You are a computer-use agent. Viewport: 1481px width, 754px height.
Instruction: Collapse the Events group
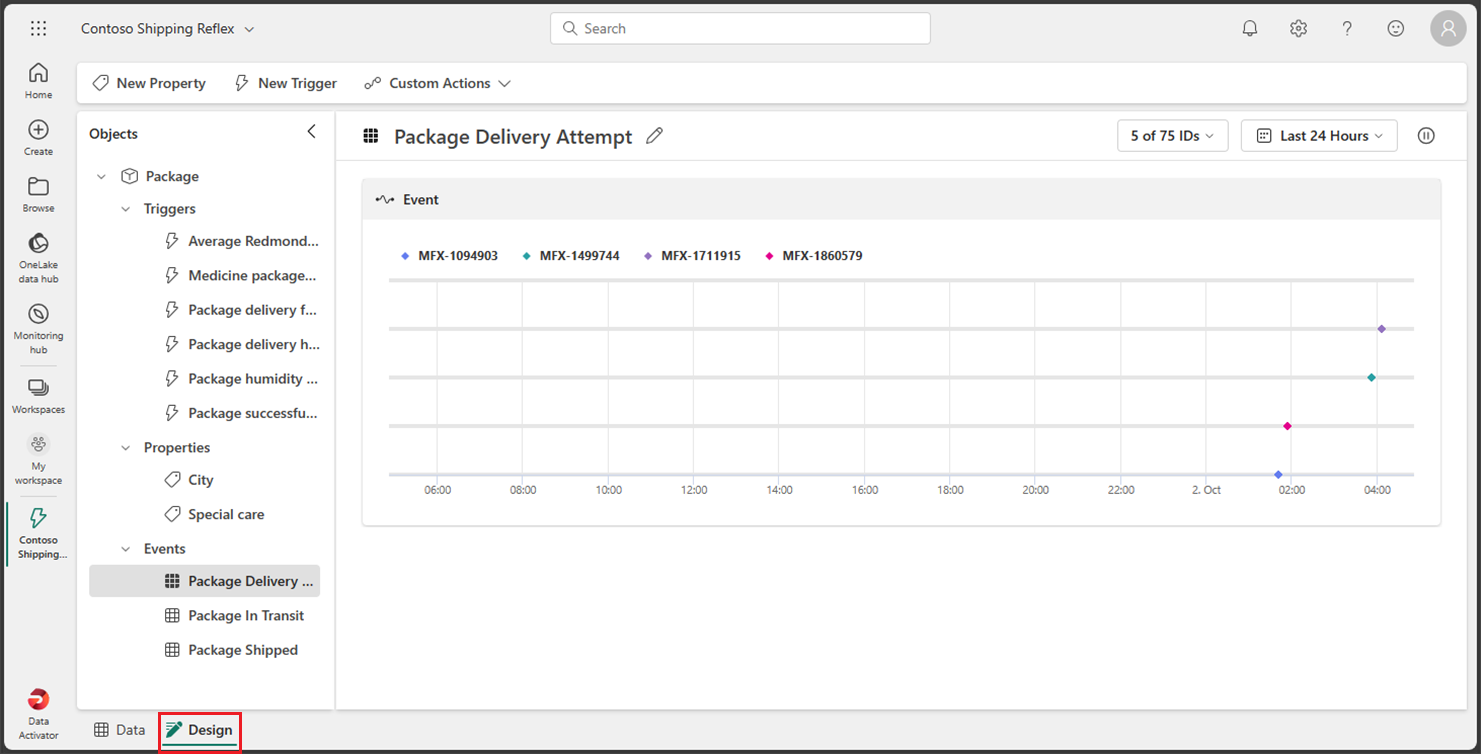click(125, 549)
